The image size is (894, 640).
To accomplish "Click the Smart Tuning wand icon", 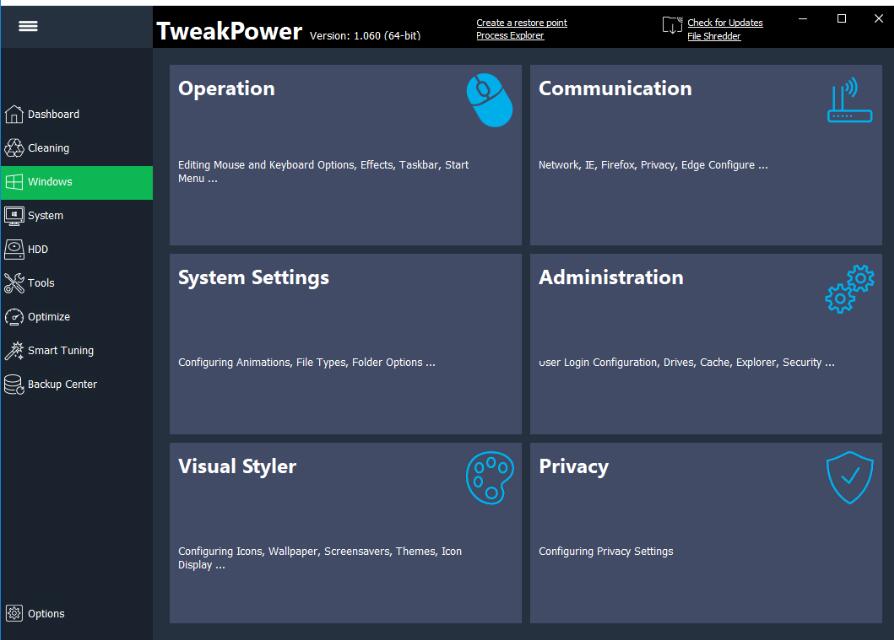I will 14,351.
